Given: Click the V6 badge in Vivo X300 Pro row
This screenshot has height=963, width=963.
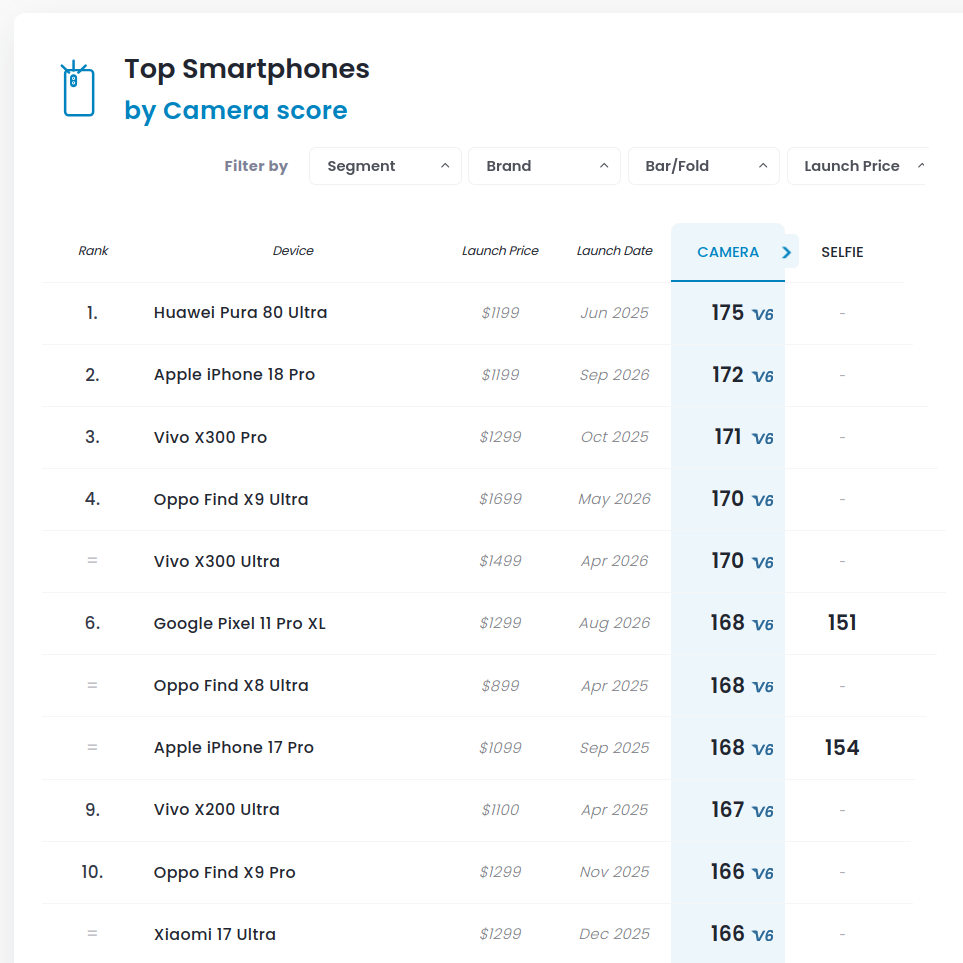Looking at the screenshot, I should 763,439.
